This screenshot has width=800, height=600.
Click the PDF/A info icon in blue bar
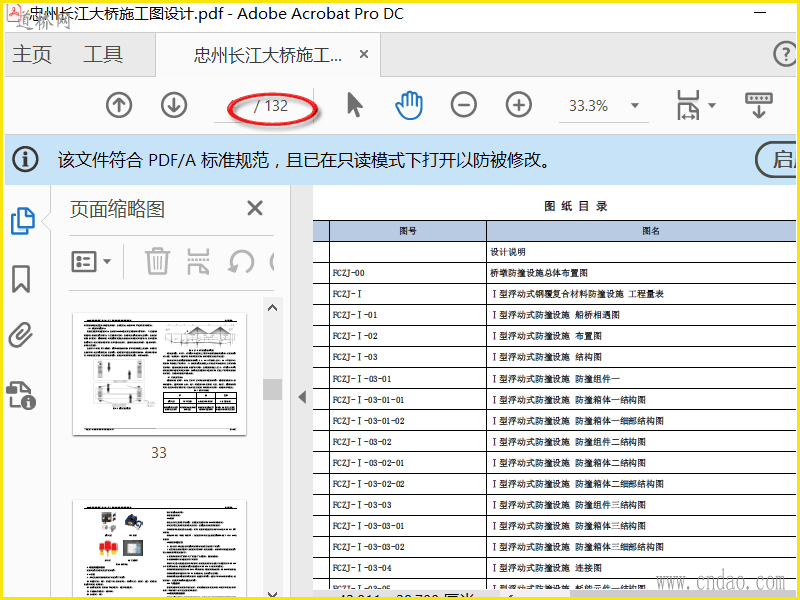pyautogui.click(x=25, y=159)
